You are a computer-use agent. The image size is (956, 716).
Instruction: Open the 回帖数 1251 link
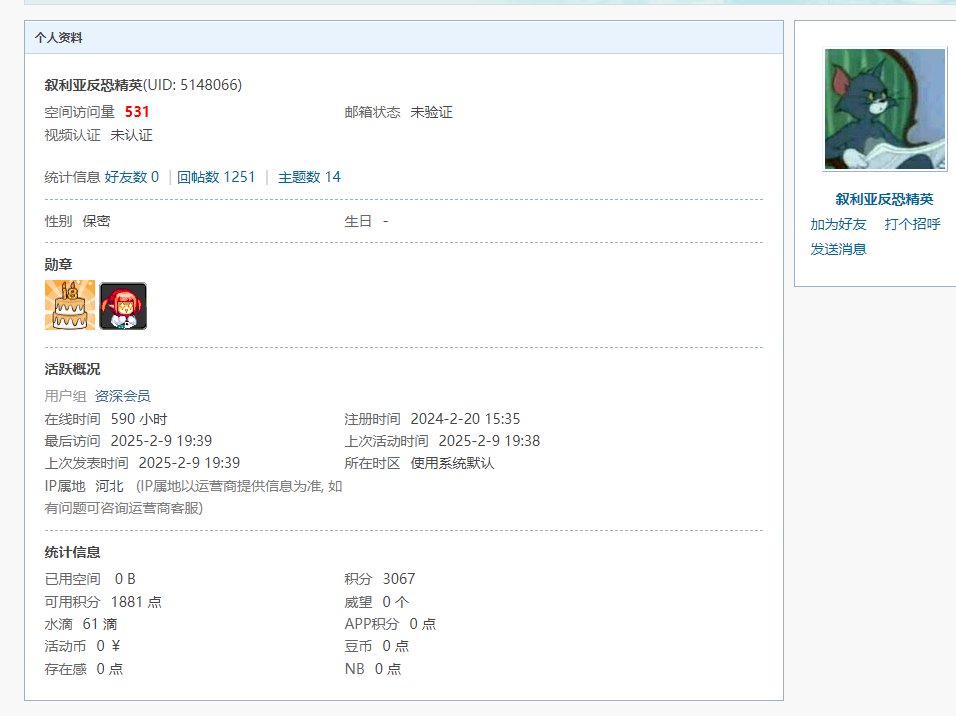click(x=216, y=177)
